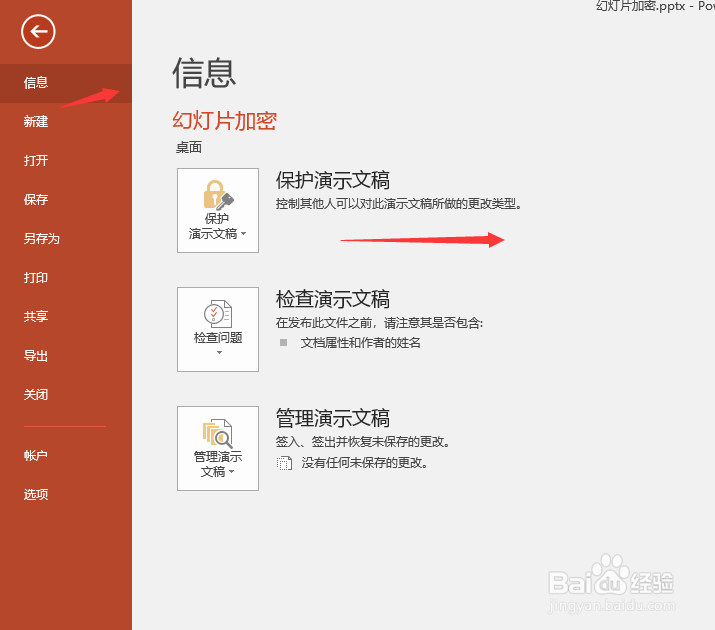715x630 pixels.
Task: Click the back arrow to exit backstage
Action: click(x=38, y=31)
